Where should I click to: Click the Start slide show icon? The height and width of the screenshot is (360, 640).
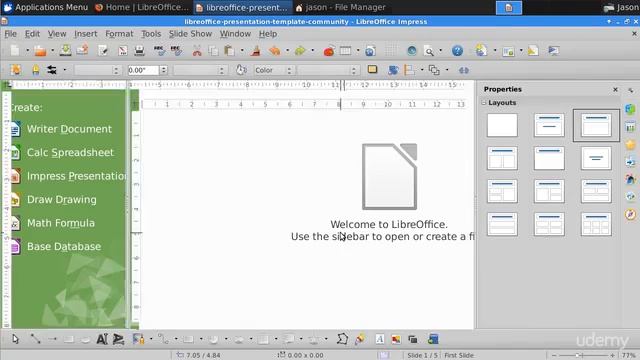(x=553, y=51)
